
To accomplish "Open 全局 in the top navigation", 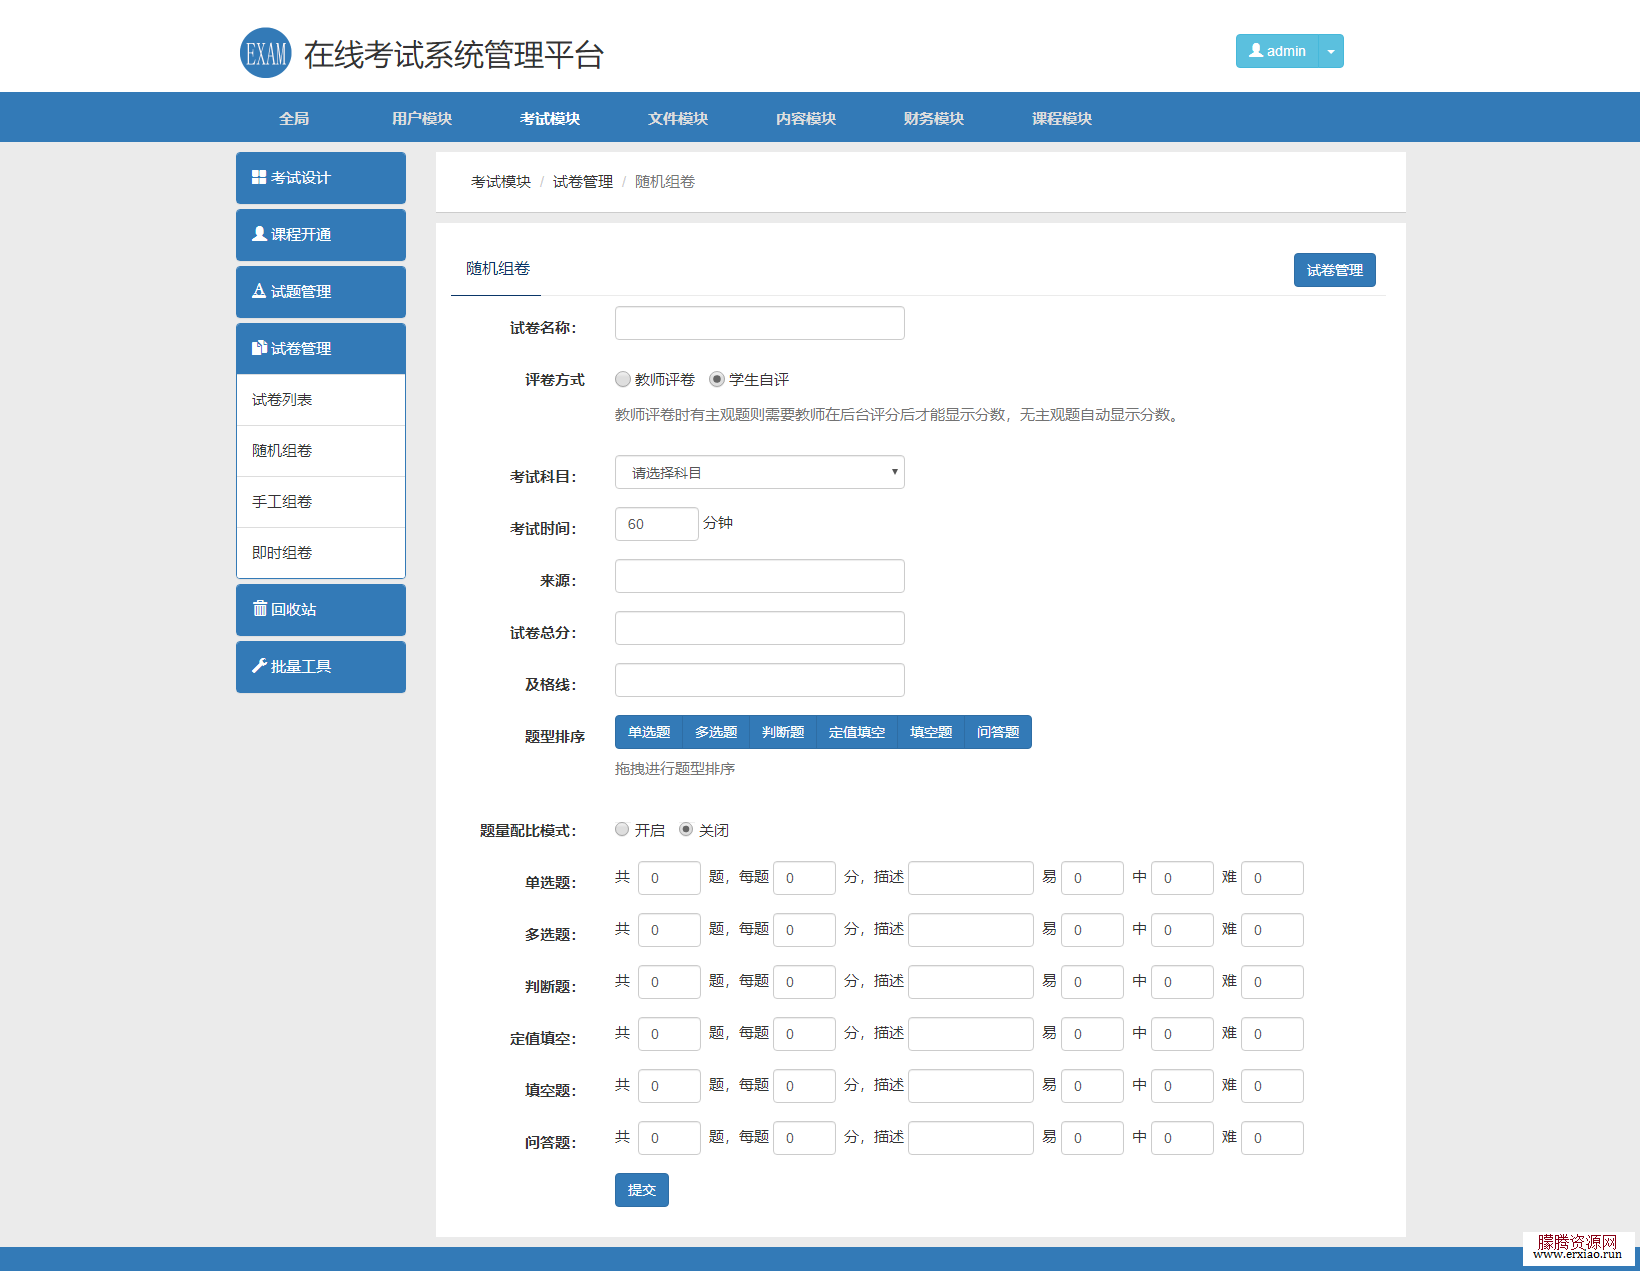I will click(294, 118).
